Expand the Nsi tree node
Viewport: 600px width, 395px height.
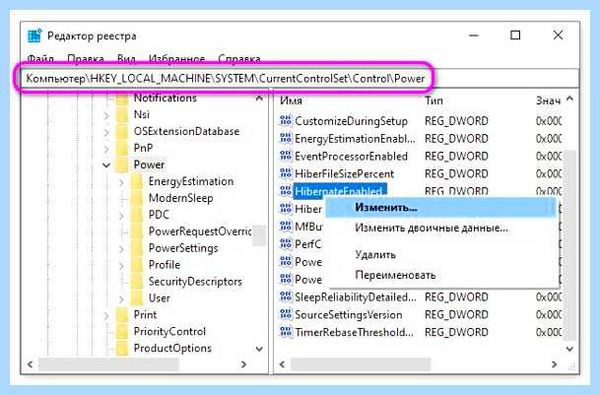[107, 115]
